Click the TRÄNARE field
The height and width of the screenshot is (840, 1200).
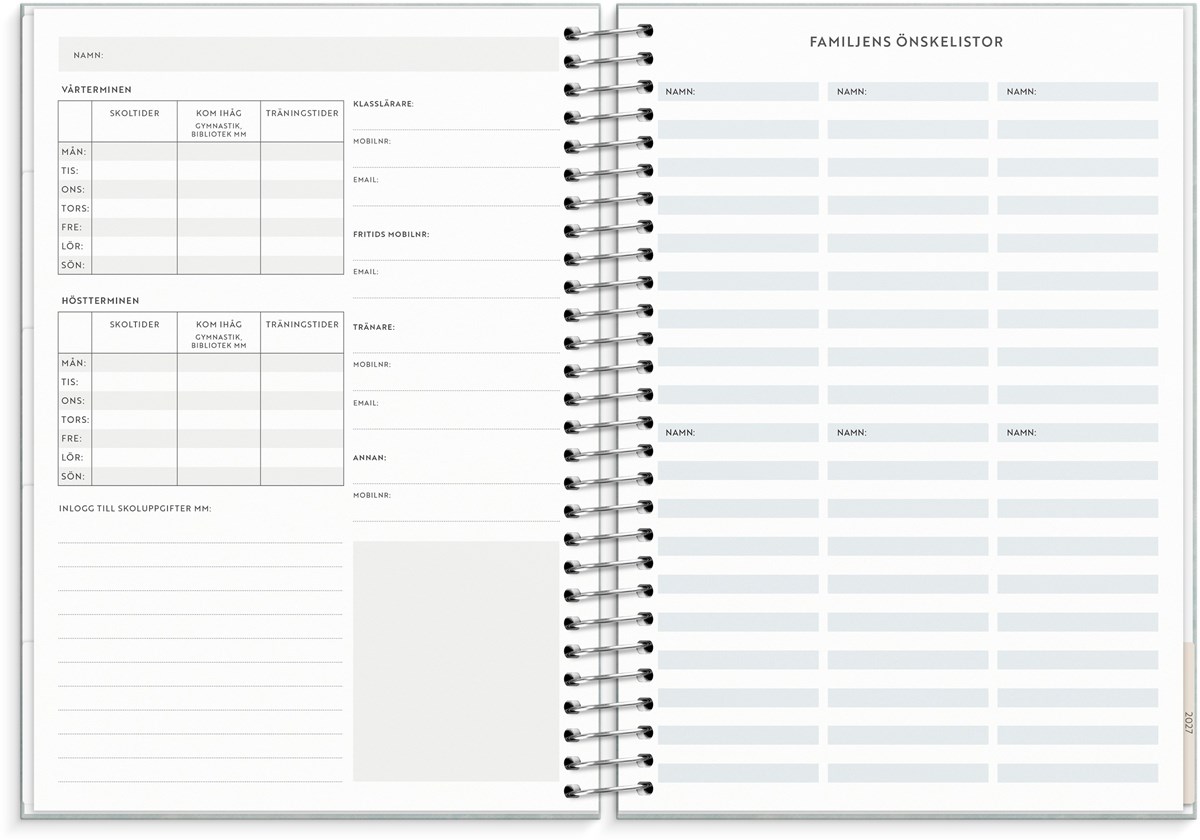455,341
